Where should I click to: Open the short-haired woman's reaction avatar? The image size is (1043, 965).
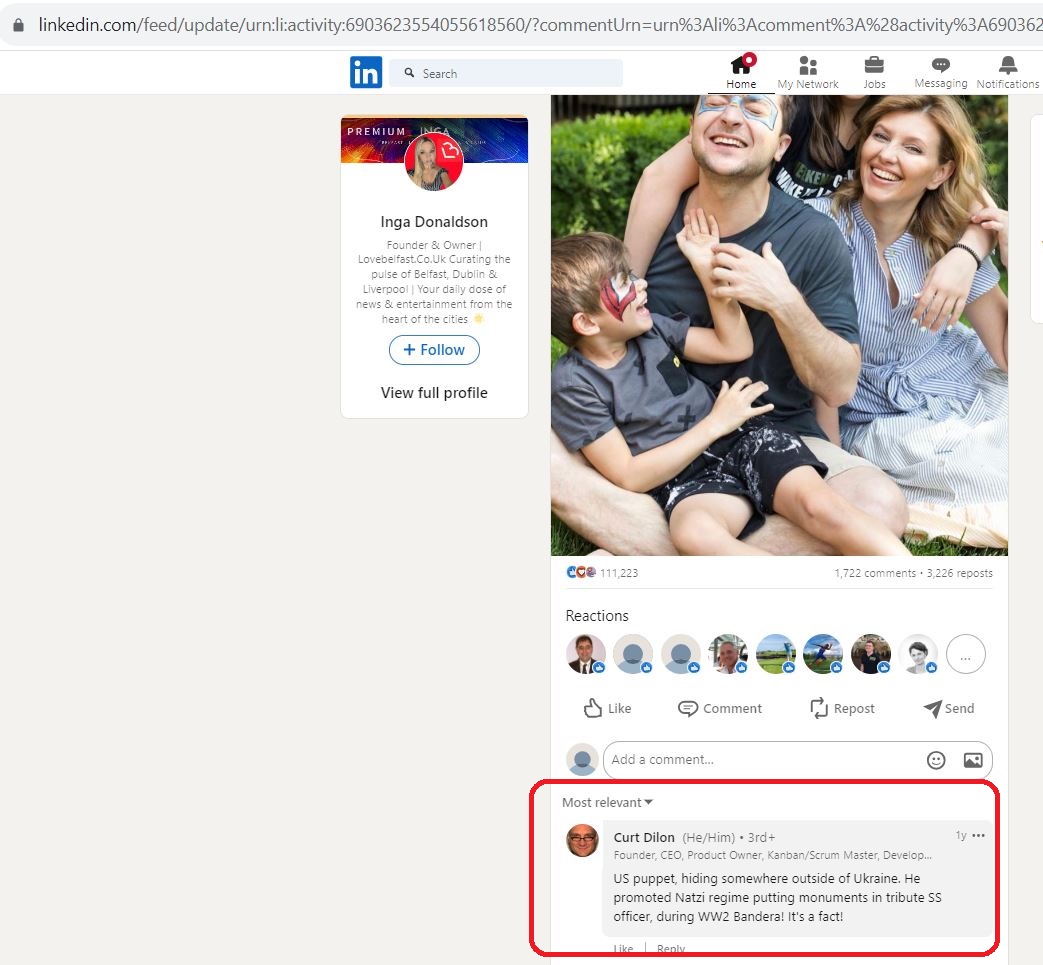918,654
